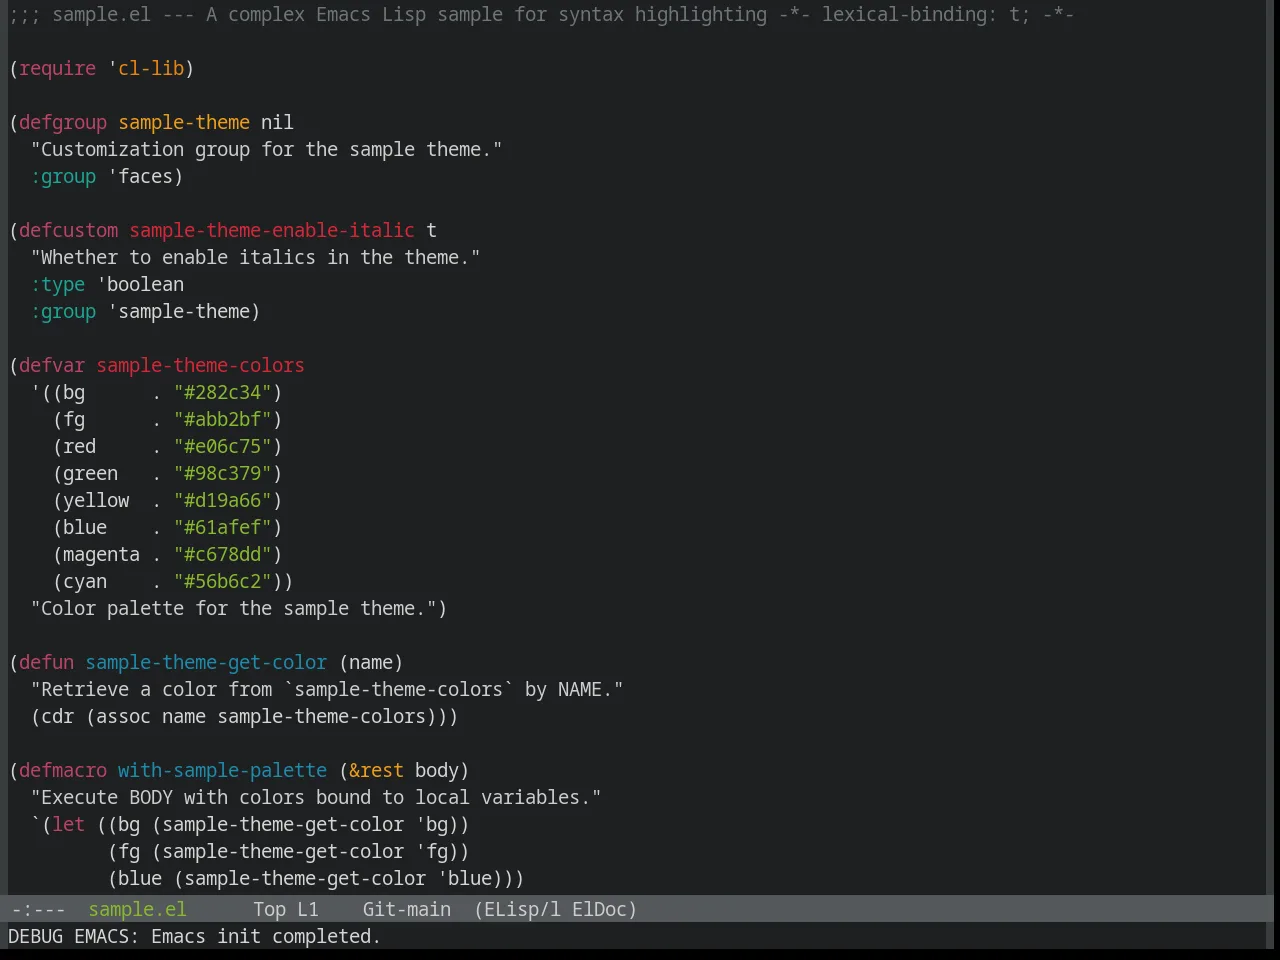Click ElDoc minor mode indicator
Viewport: 1280px width, 960px height.
click(x=599, y=909)
